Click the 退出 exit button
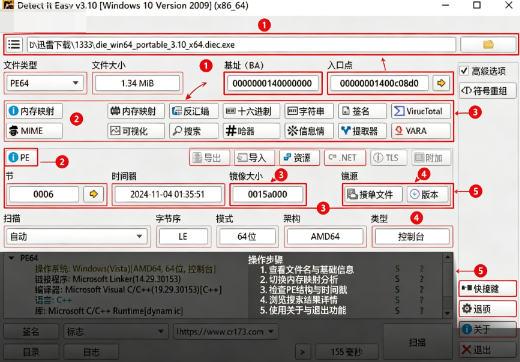 pyautogui.click(x=488, y=350)
